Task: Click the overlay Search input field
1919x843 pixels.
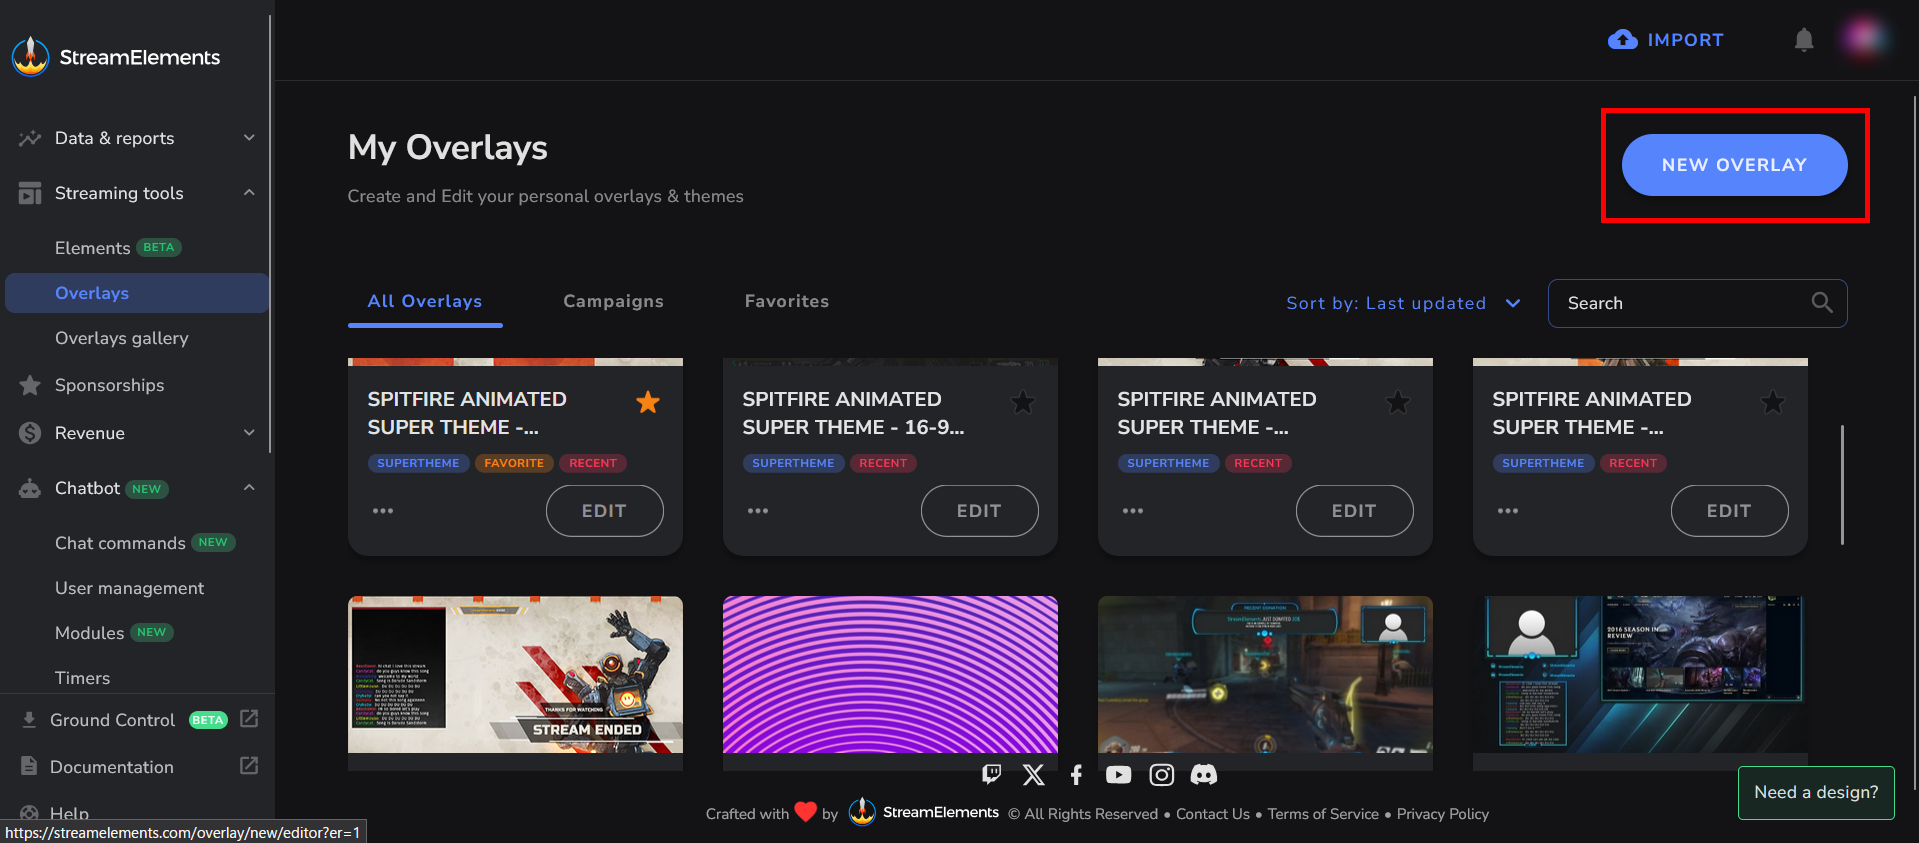Action: coord(1697,303)
